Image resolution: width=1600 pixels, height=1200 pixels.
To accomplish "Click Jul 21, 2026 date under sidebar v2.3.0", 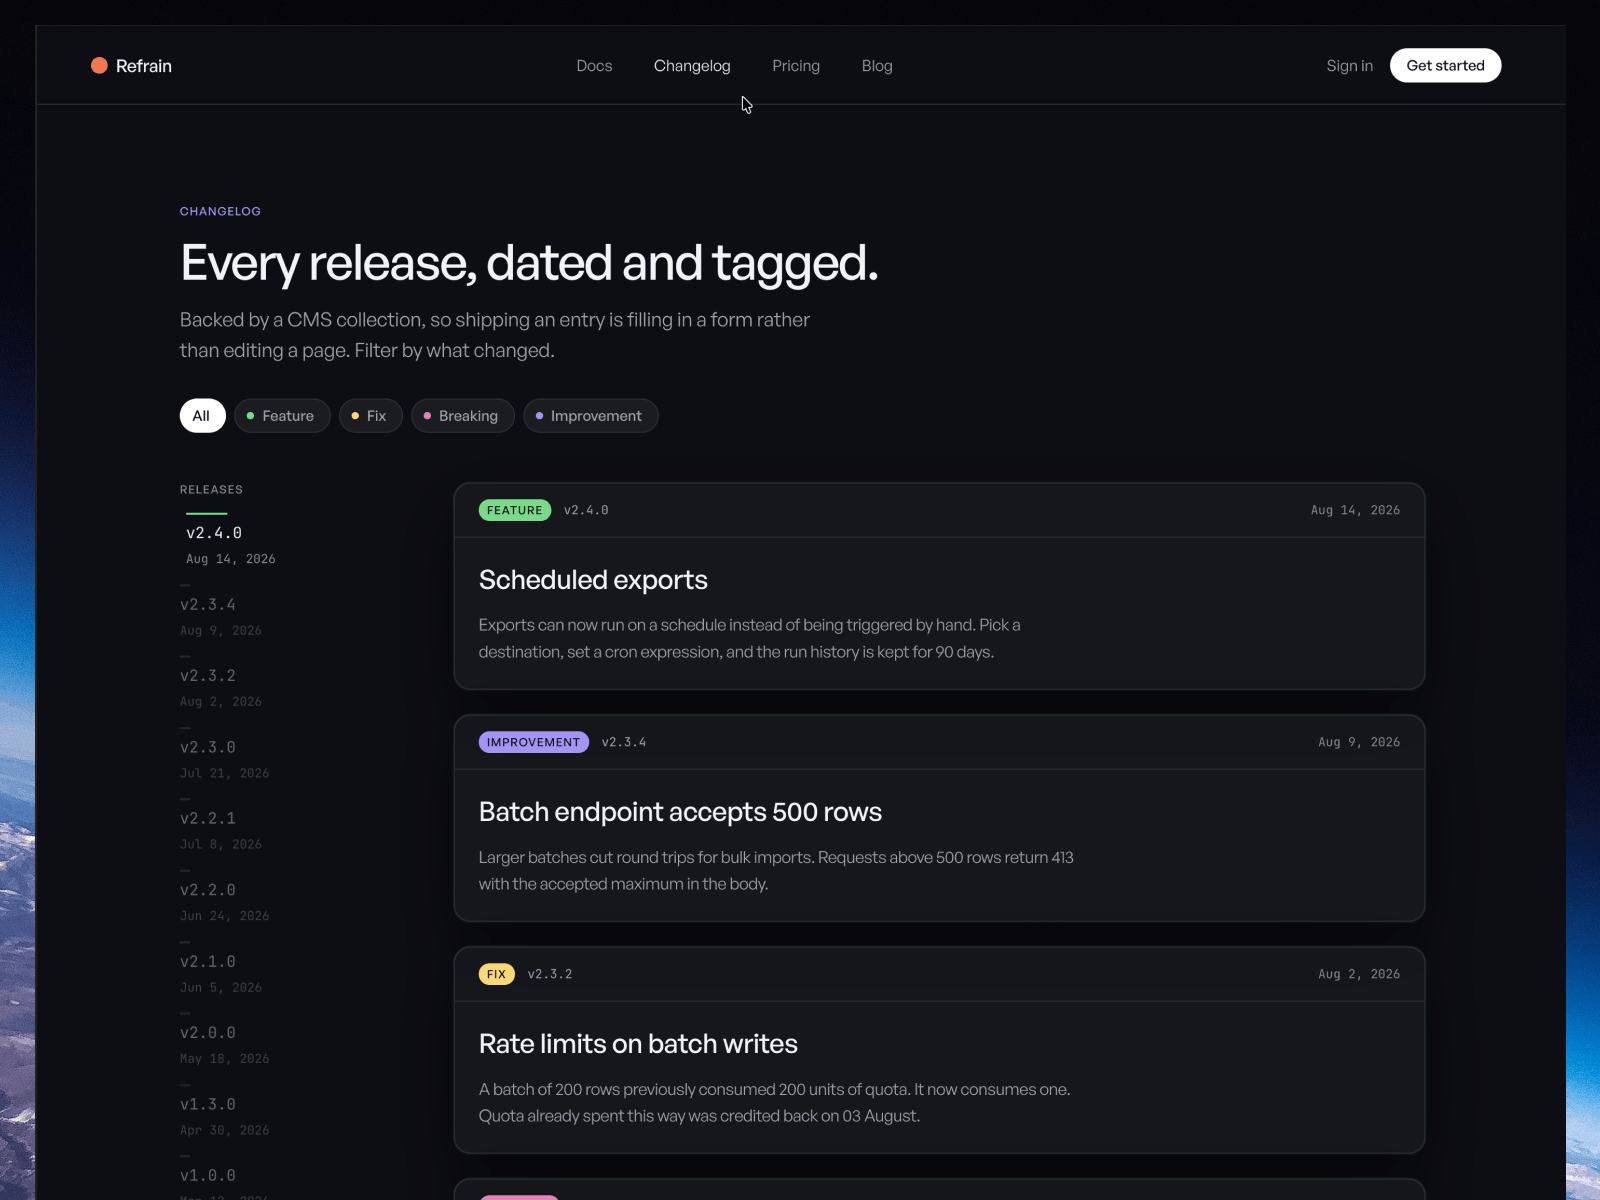I will click(x=224, y=773).
